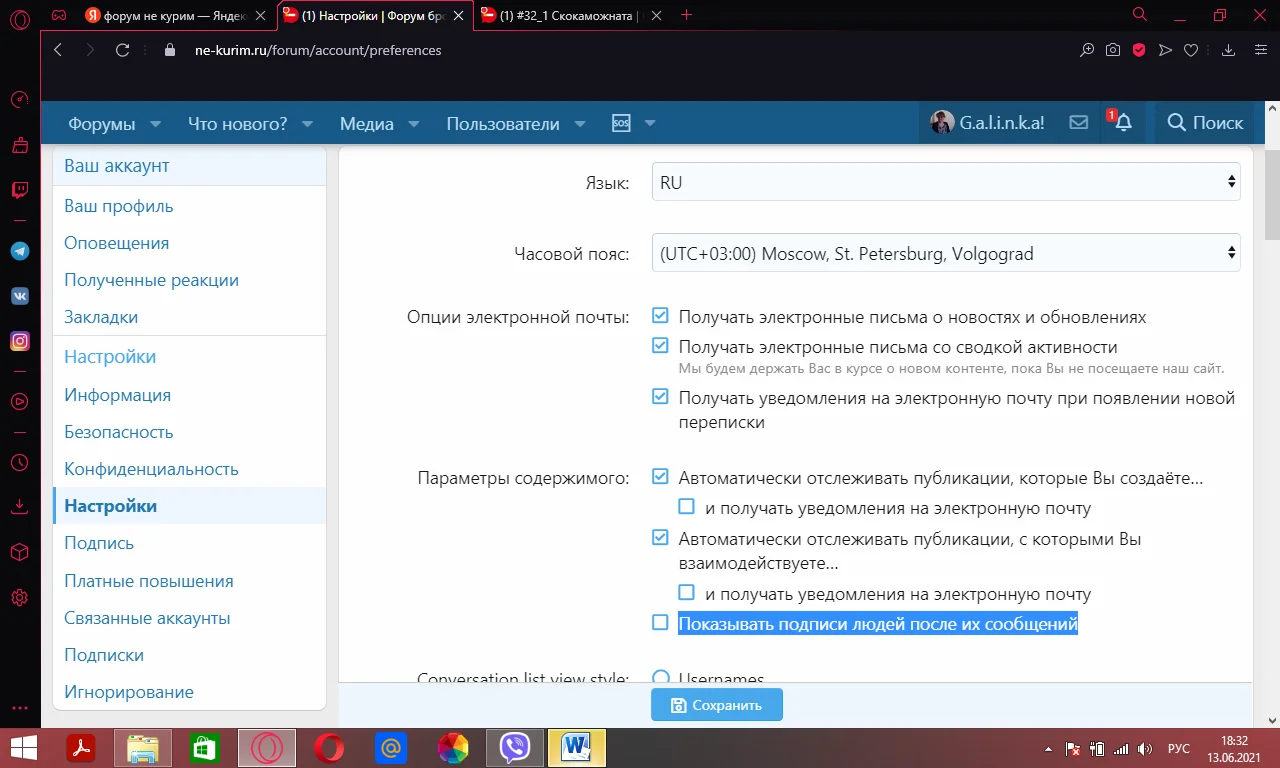Enable 'Показывать подписи людей после их сообщений'
Viewport: 1280px width, 768px height.
[x=660, y=622]
